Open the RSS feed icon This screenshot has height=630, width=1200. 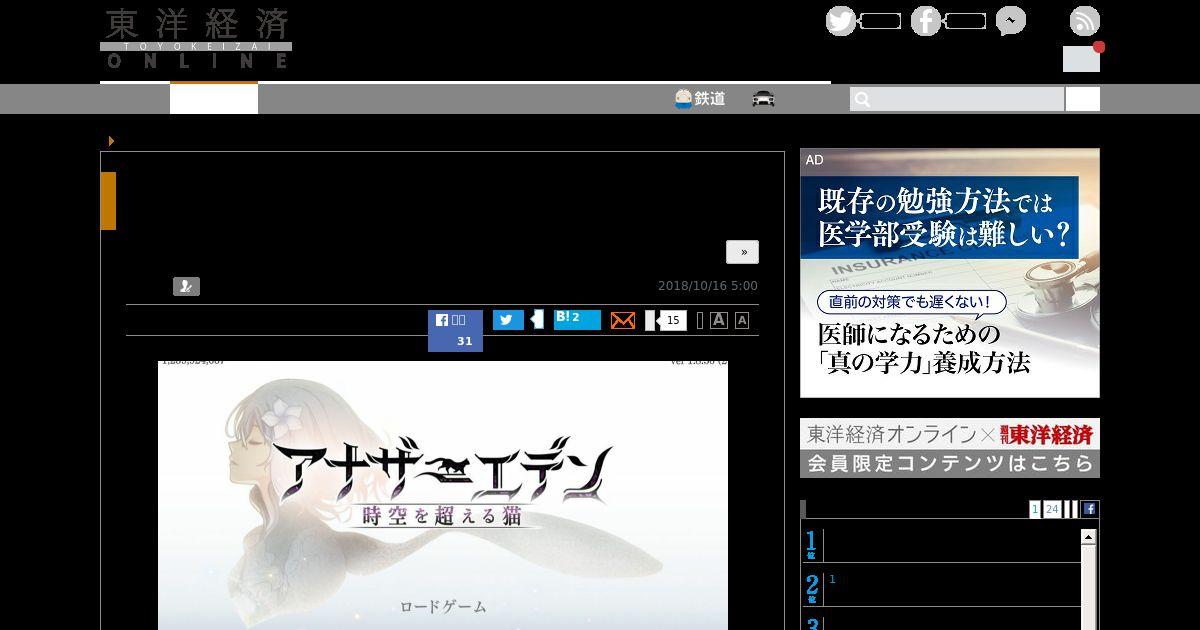(x=1084, y=21)
